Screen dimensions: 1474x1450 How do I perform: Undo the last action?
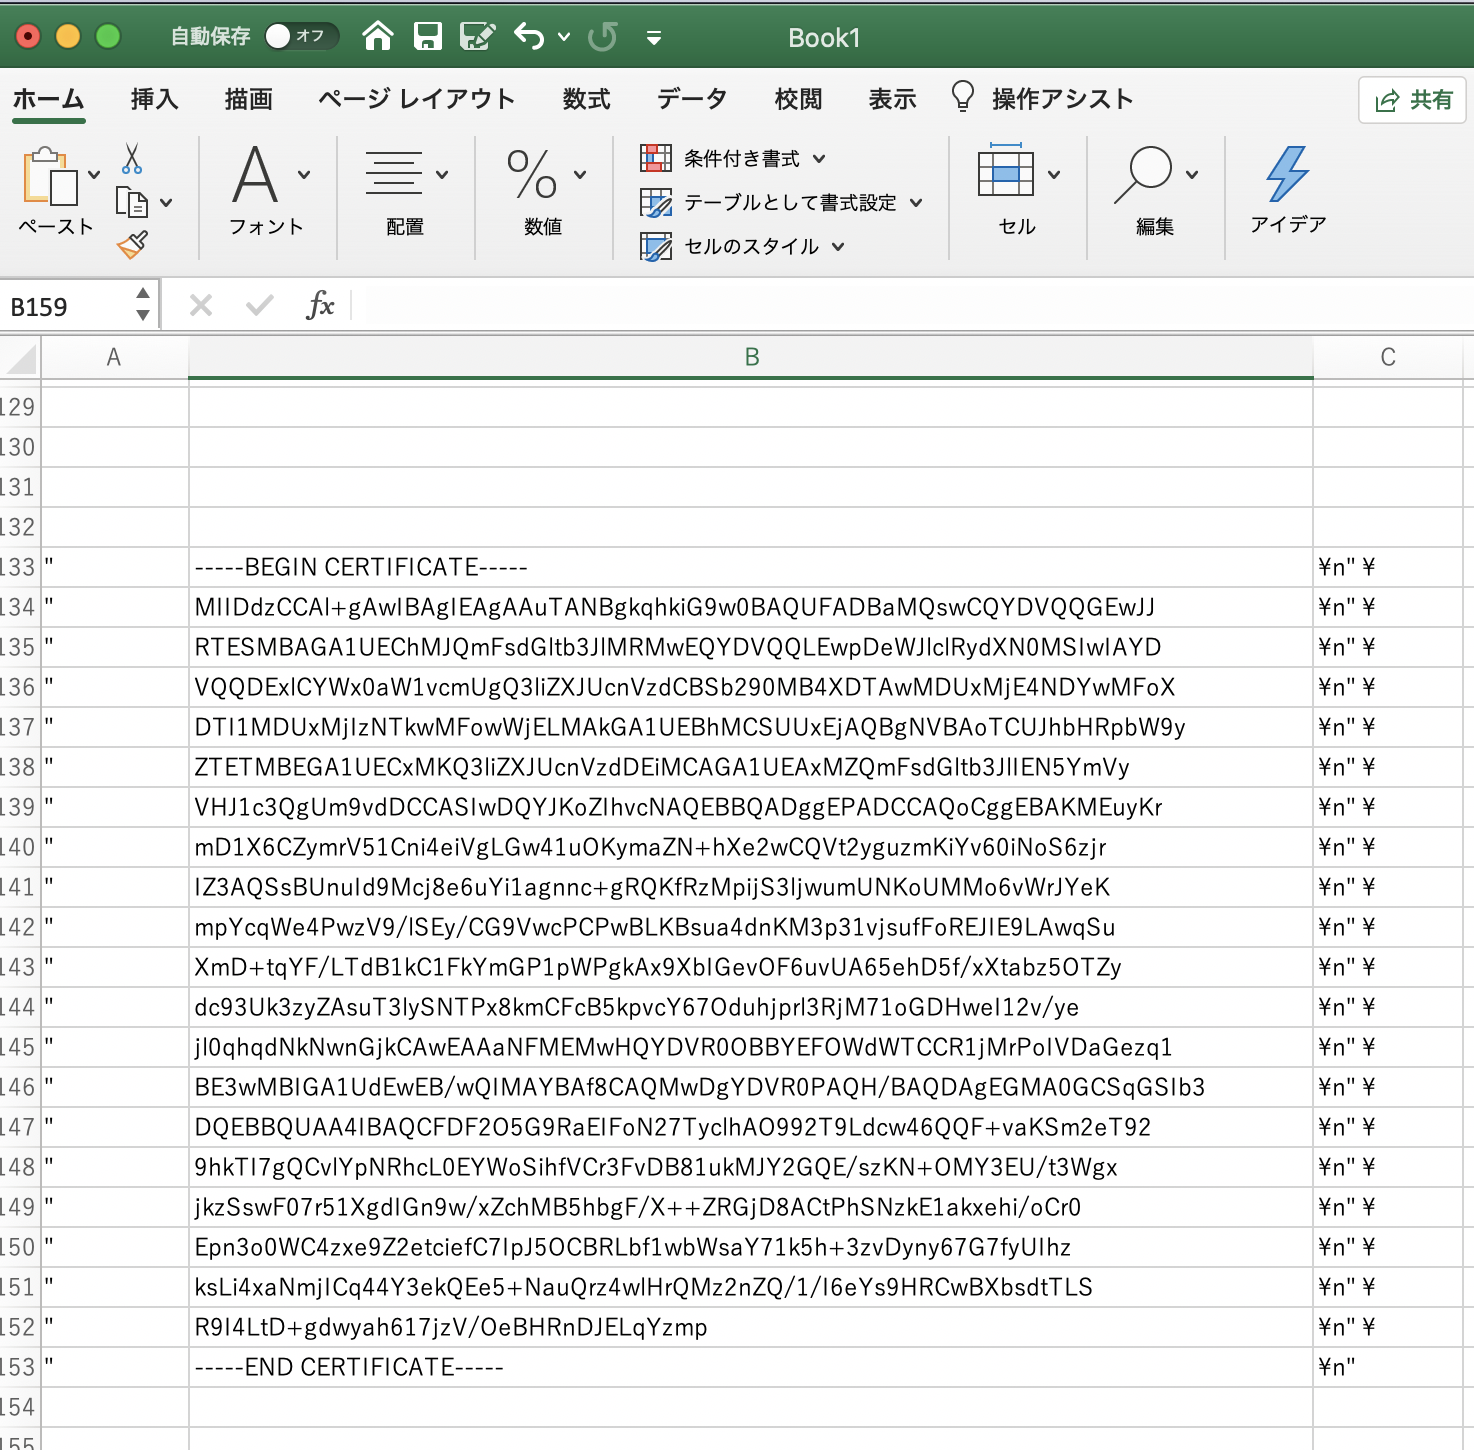[x=529, y=37]
